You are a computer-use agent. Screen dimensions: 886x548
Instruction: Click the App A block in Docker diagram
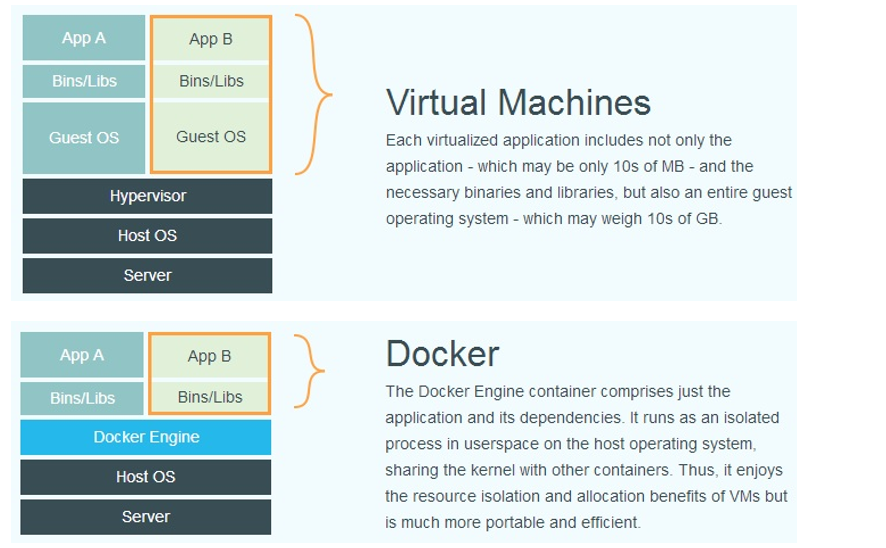coord(82,355)
